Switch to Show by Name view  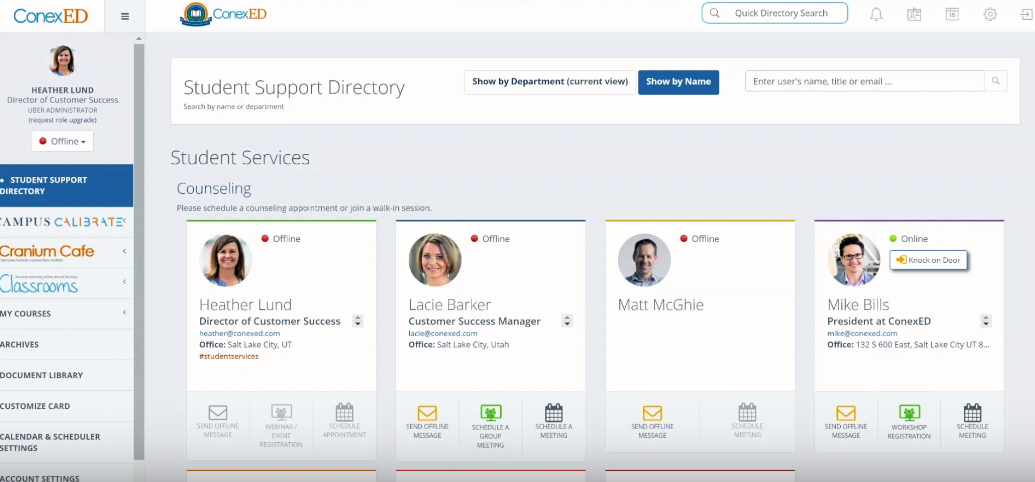point(678,82)
